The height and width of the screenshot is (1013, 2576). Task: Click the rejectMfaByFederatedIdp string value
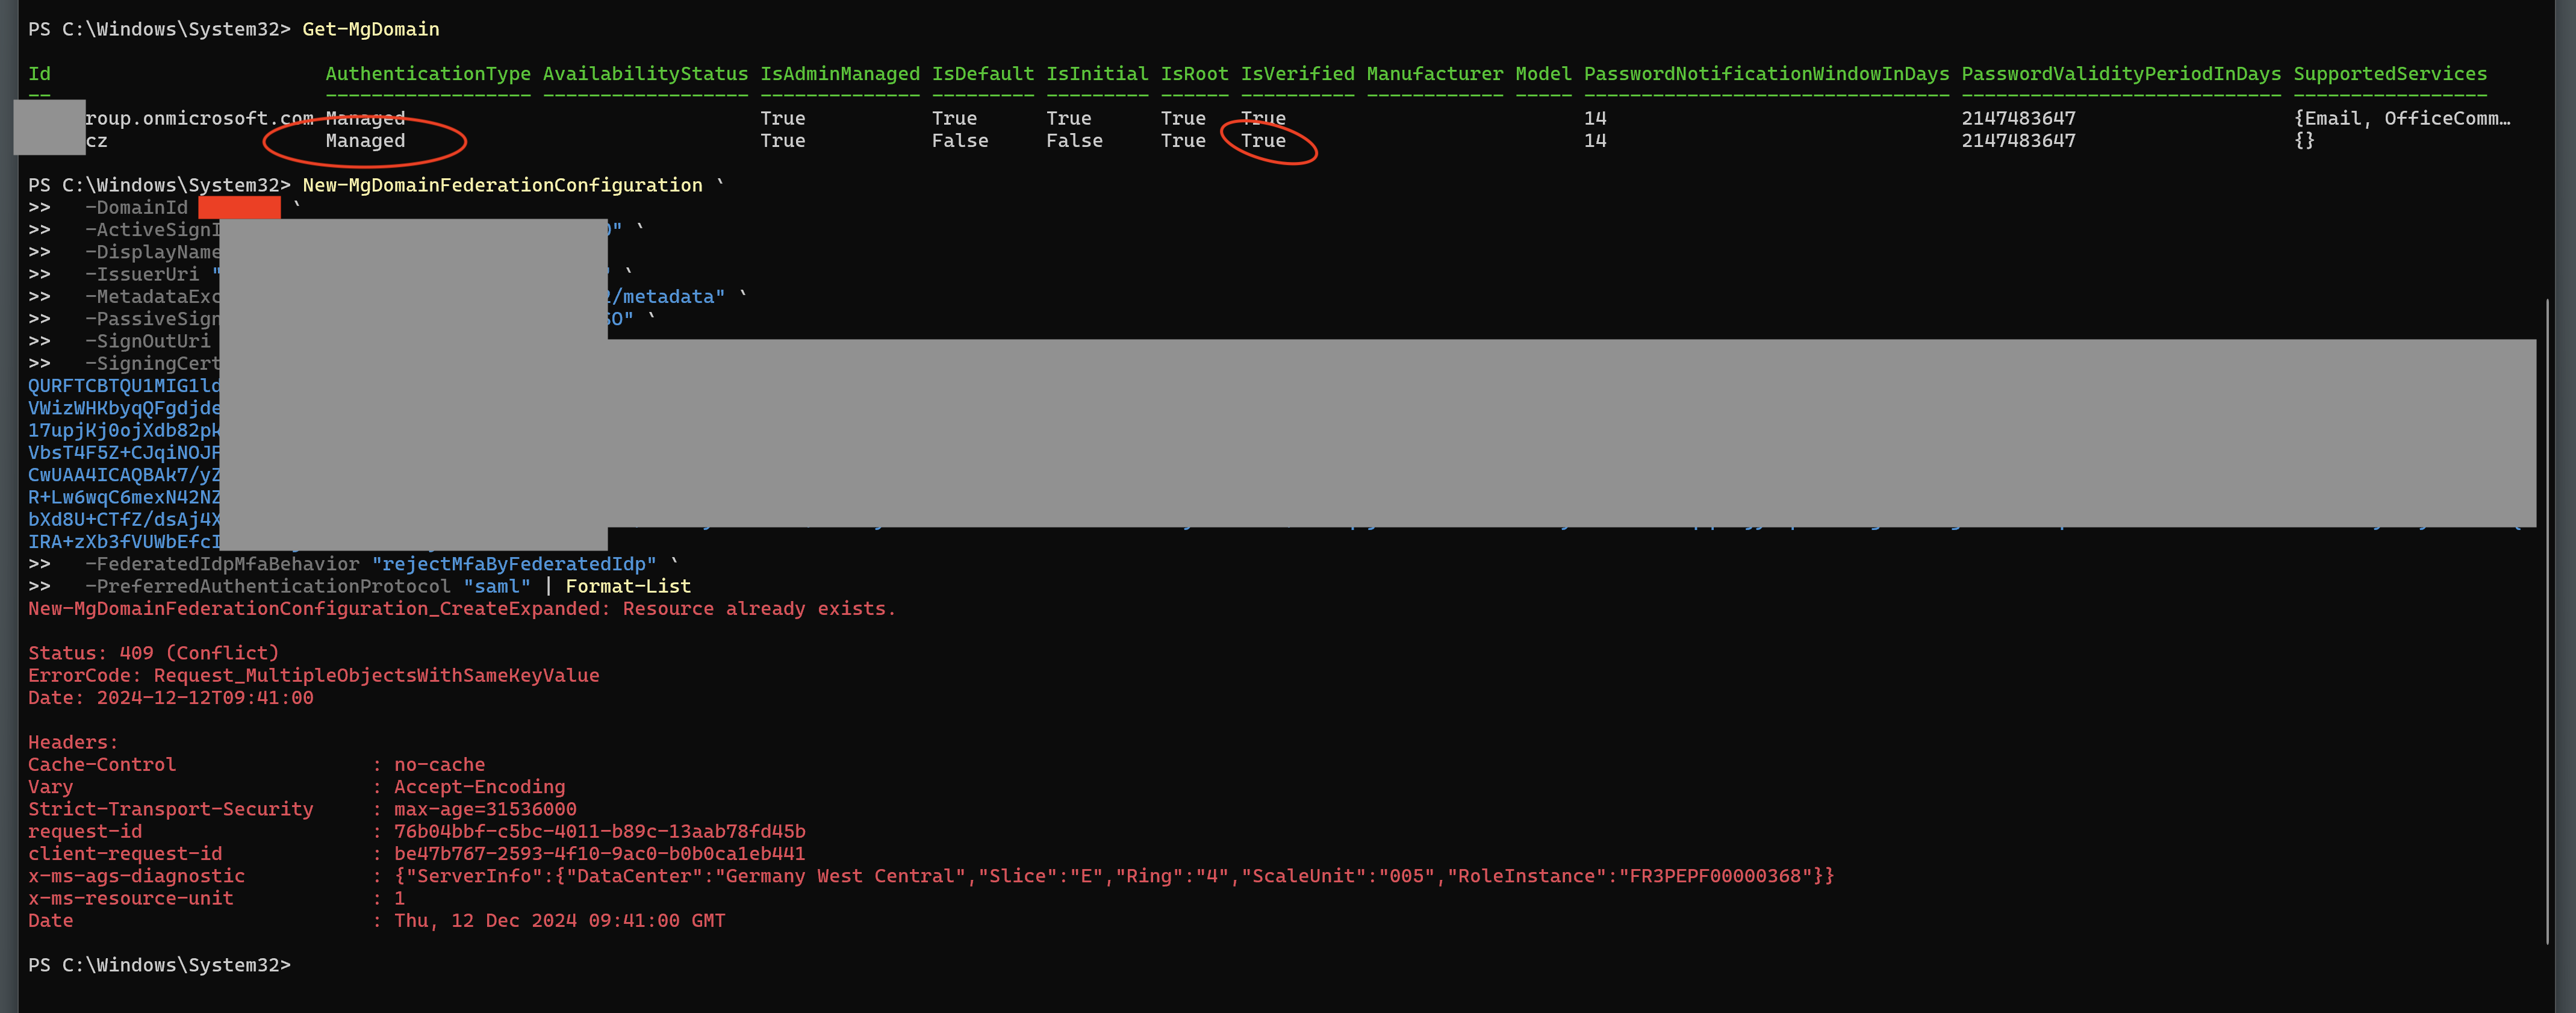[514, 564]
